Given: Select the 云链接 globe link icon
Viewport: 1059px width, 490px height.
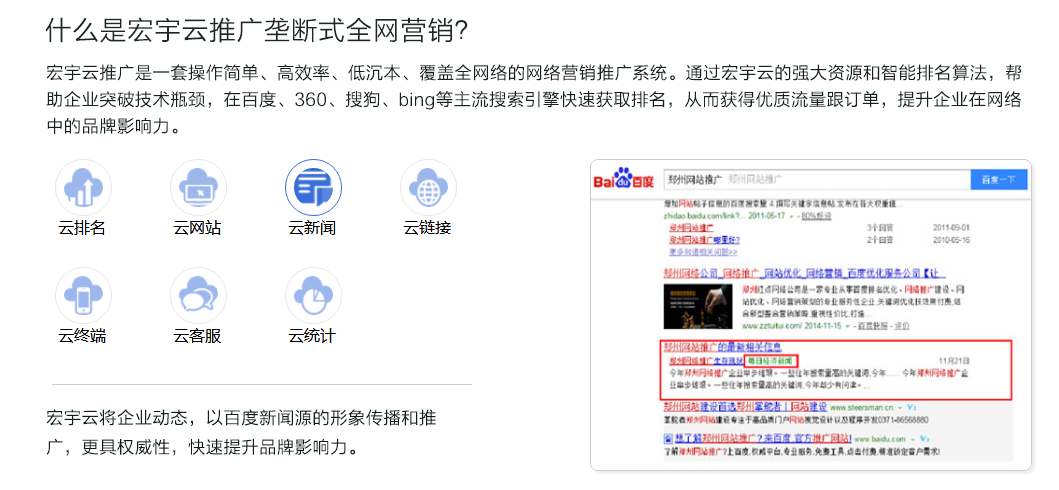Looking at the screenshot, I should click(428, 187).
